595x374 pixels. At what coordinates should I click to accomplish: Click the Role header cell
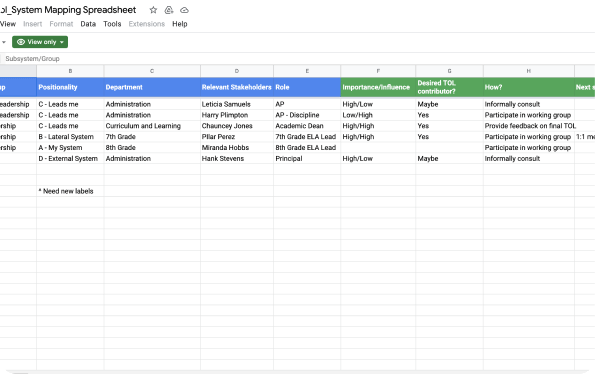point(307,87)
